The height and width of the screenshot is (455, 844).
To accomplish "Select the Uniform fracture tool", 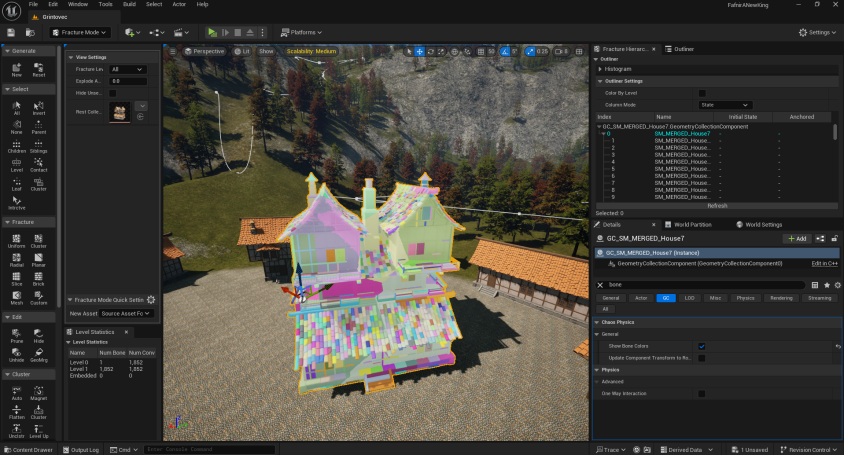I will point(17,239).
